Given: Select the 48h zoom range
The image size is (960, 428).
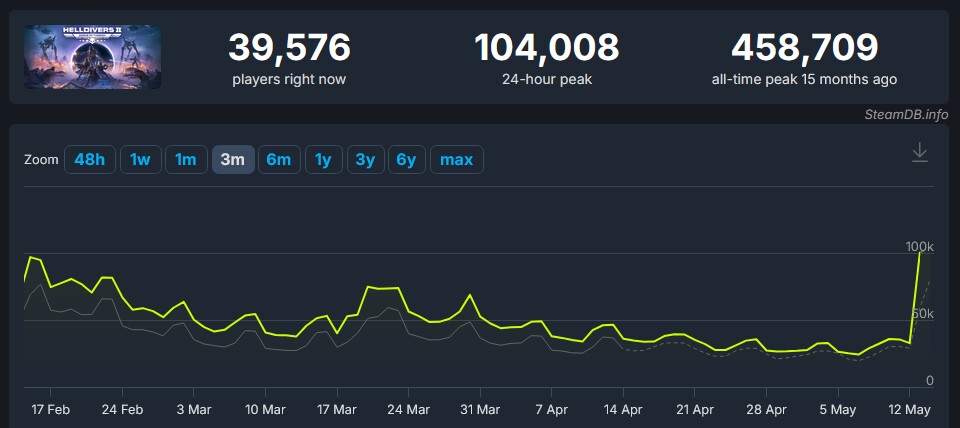Looking at the screenshot, I should 90,160.
